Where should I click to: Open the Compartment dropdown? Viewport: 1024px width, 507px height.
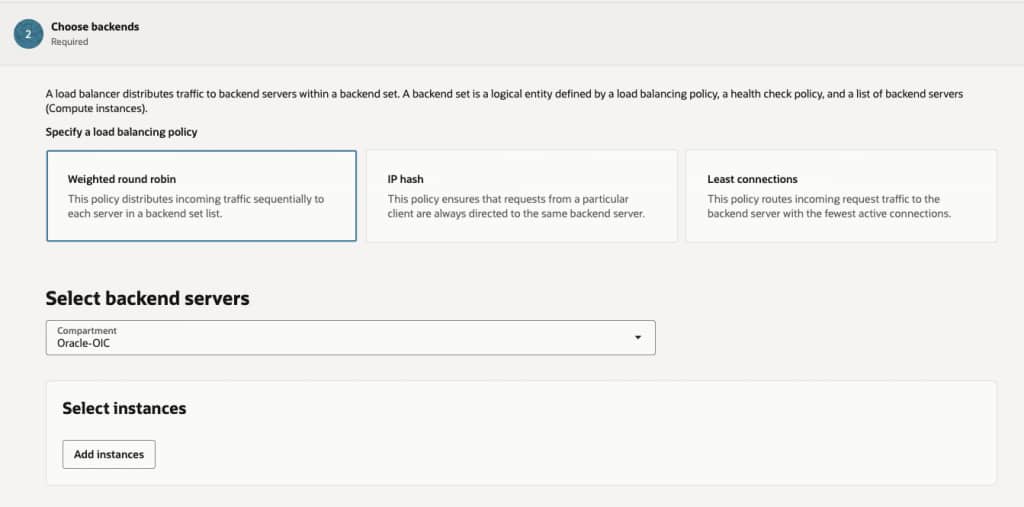click(x=350, y=337)
